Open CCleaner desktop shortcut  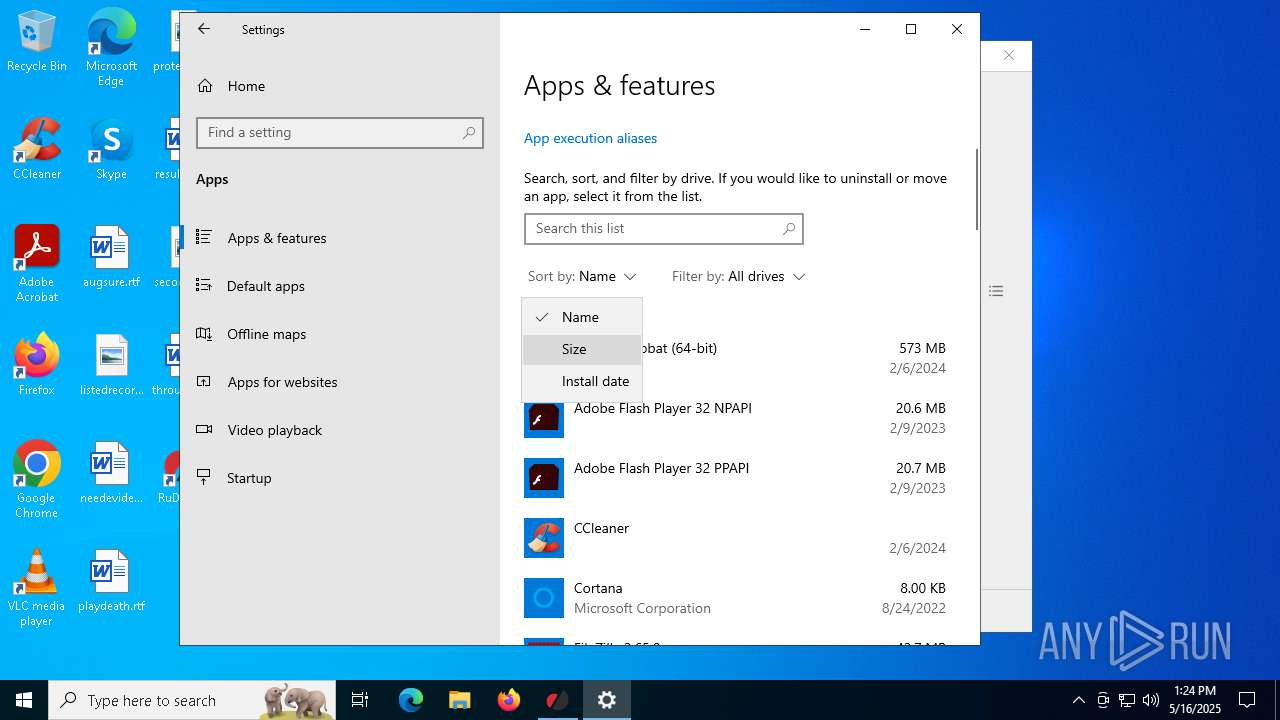pos(37,149)
